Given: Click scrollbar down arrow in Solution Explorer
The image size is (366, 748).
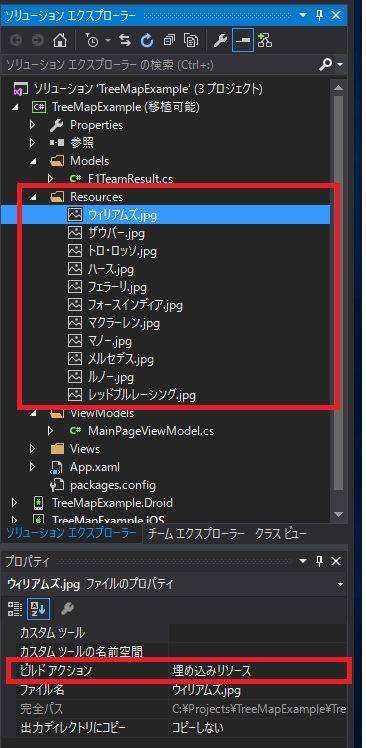Looking at the screenshot, I should pos(338,515).
